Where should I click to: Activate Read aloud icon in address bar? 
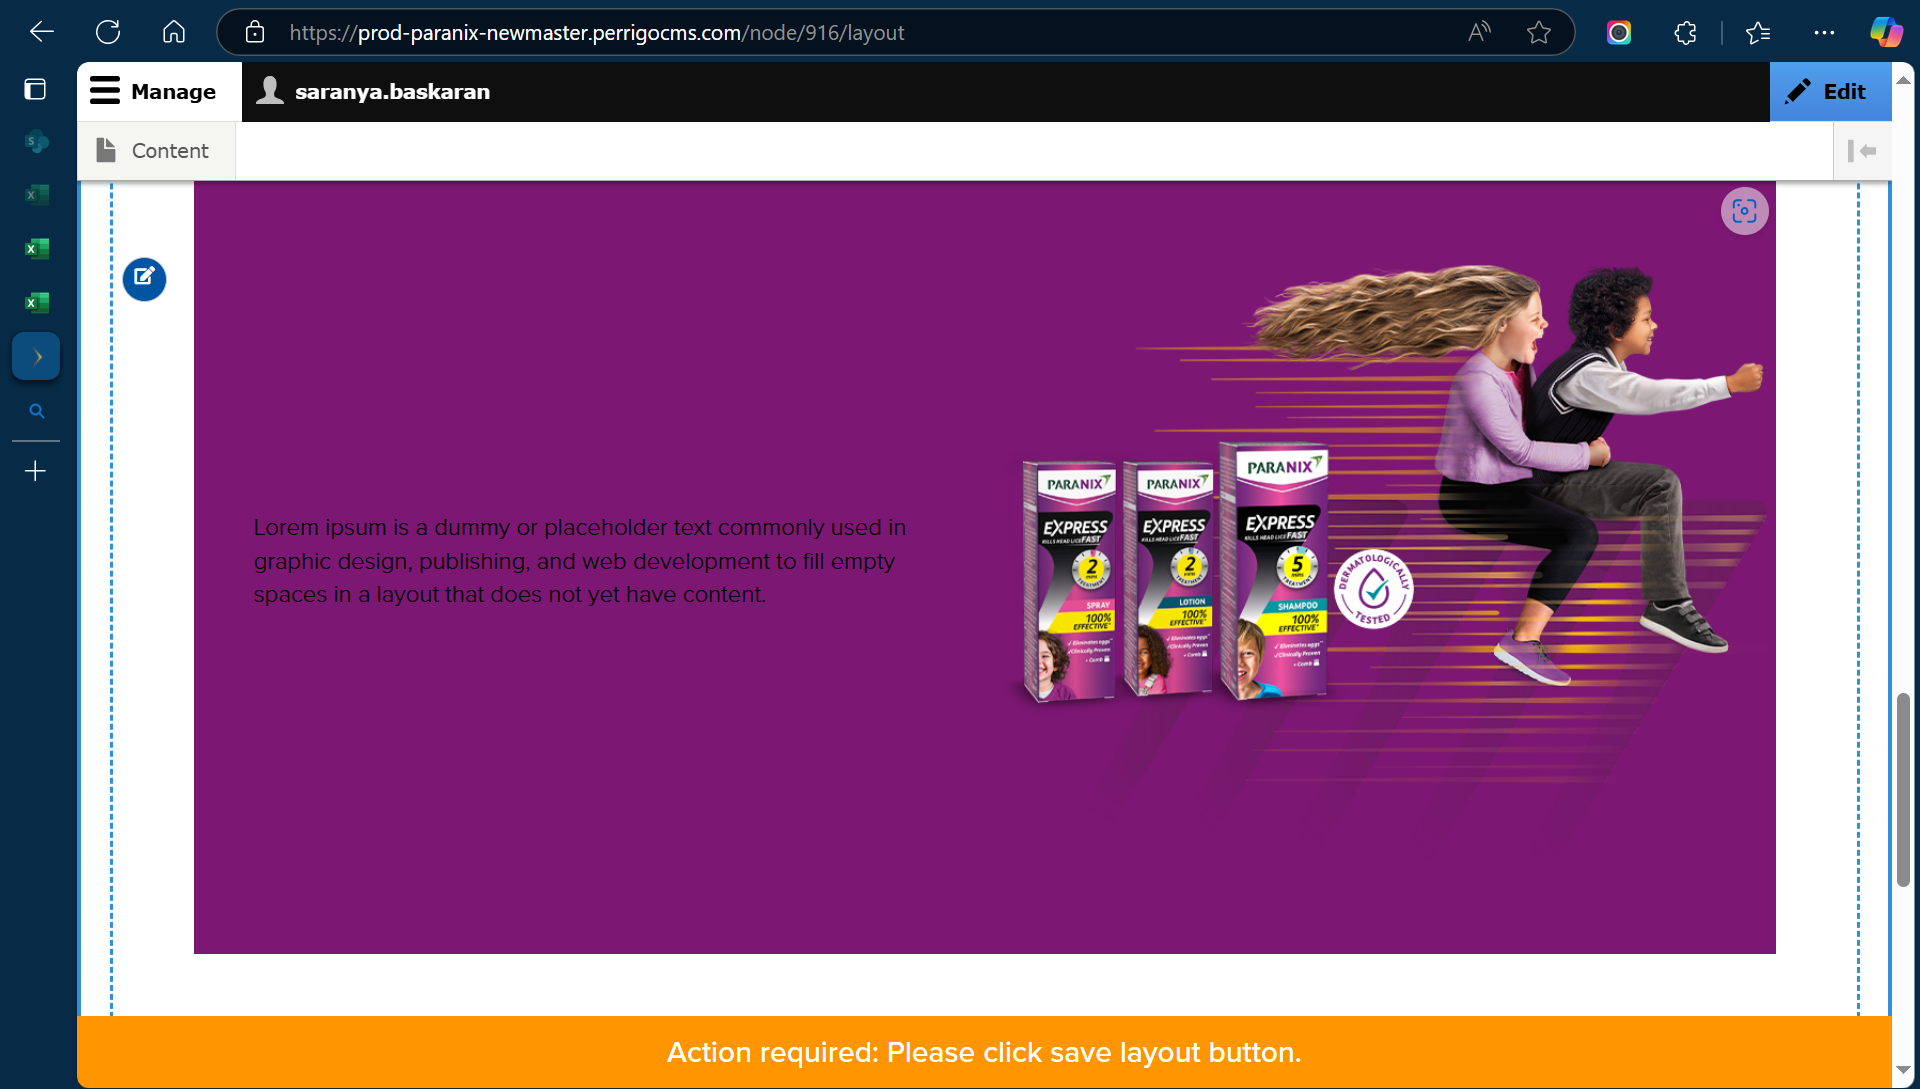pos(1479,32)
